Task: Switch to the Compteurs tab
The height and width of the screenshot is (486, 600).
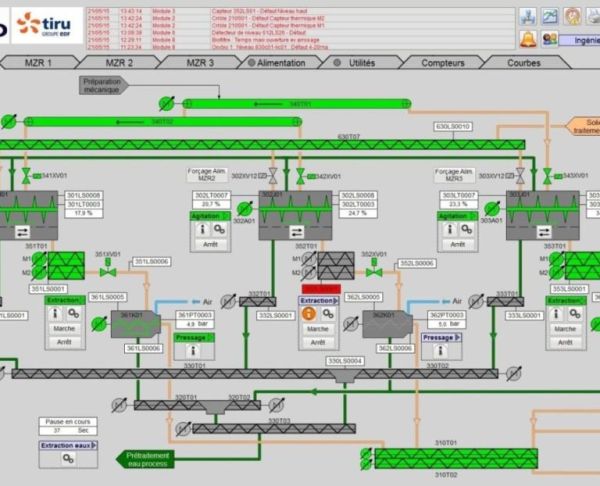Action: point(445,62)
